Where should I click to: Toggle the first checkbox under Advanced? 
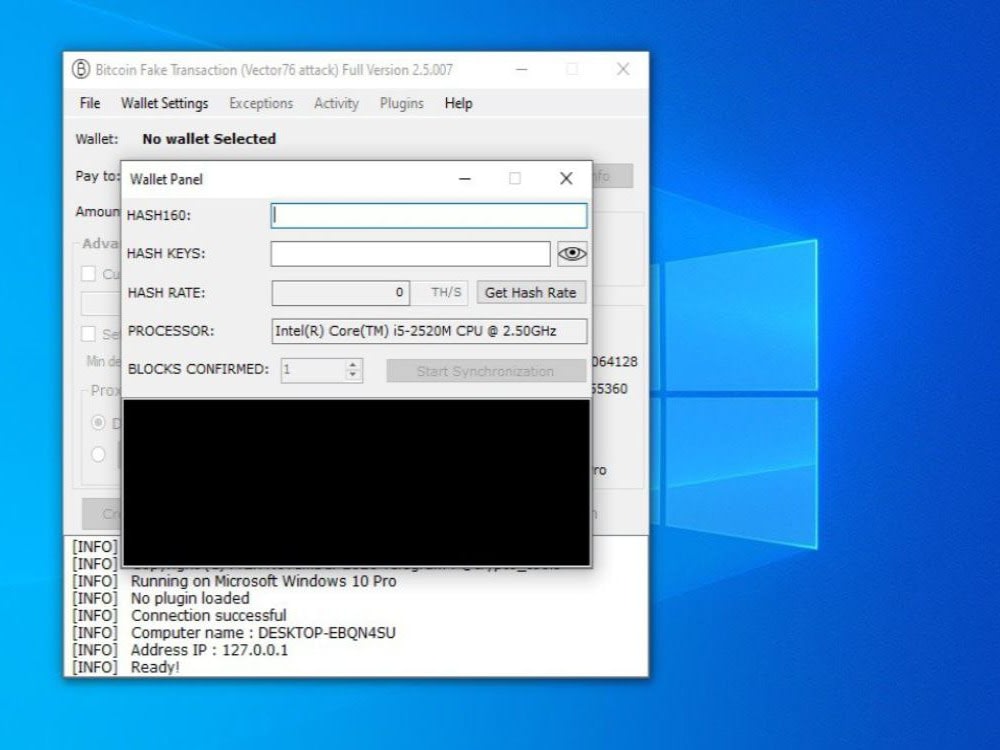click(x=89, y=274)
